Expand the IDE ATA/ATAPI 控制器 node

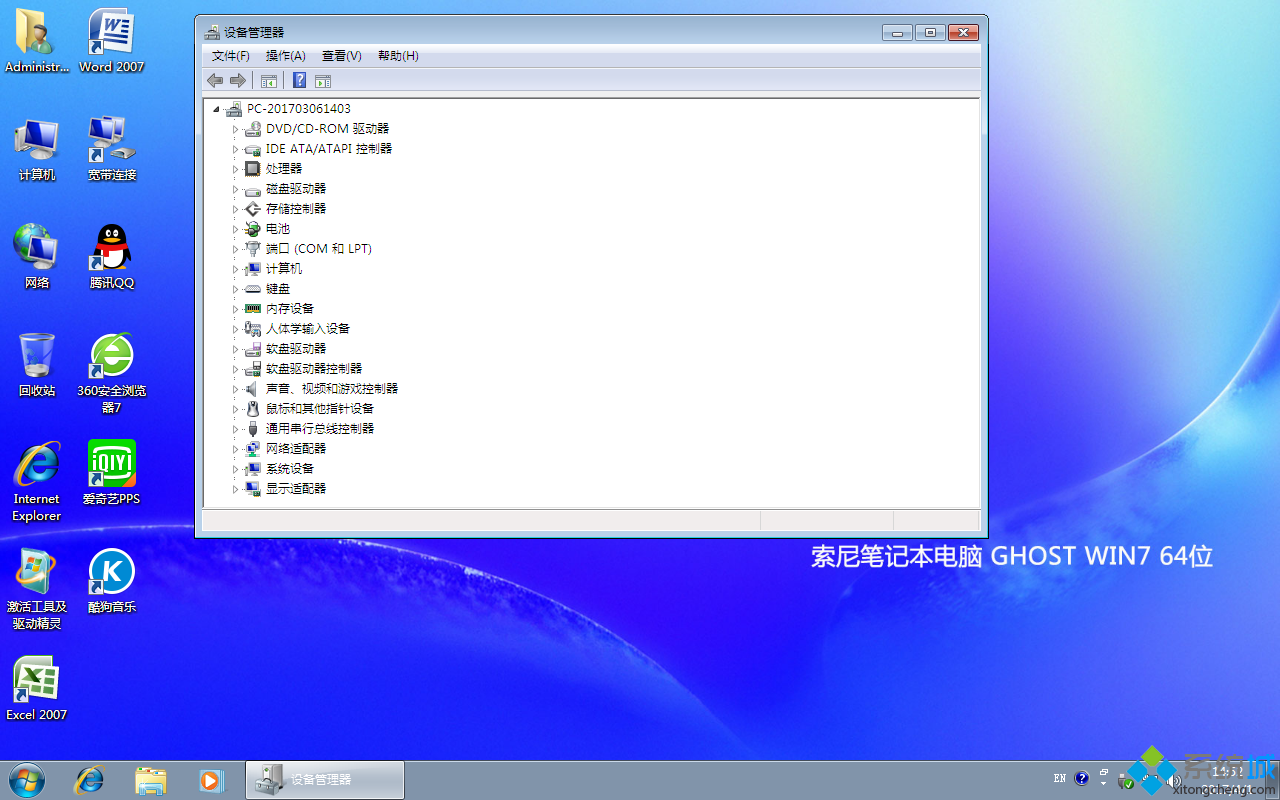pos(236,149)
